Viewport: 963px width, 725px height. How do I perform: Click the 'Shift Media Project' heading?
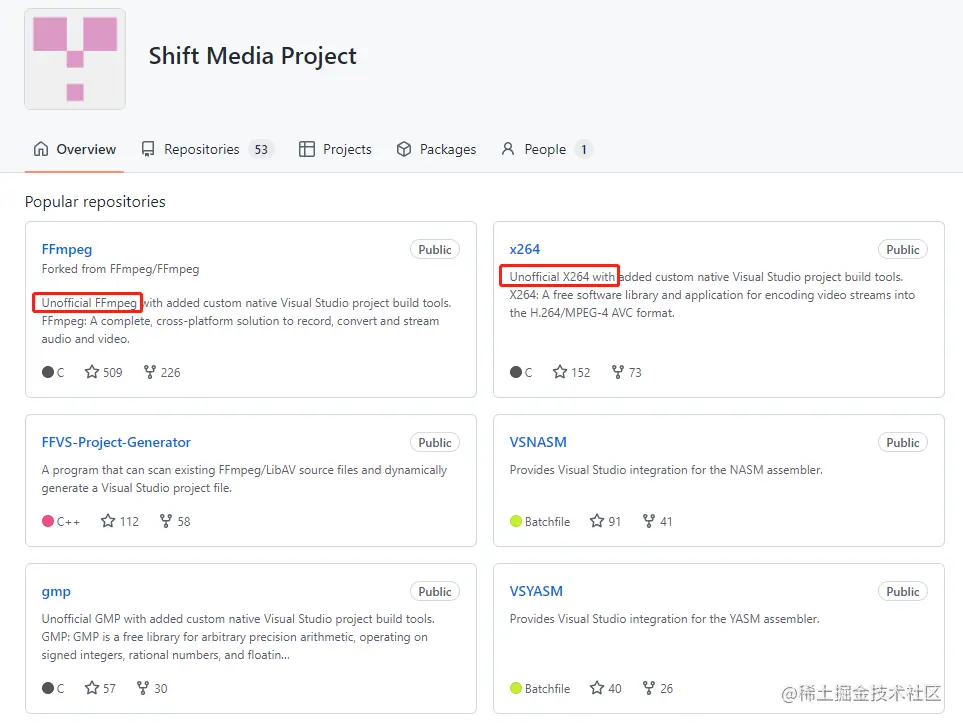tap(252, 56)
